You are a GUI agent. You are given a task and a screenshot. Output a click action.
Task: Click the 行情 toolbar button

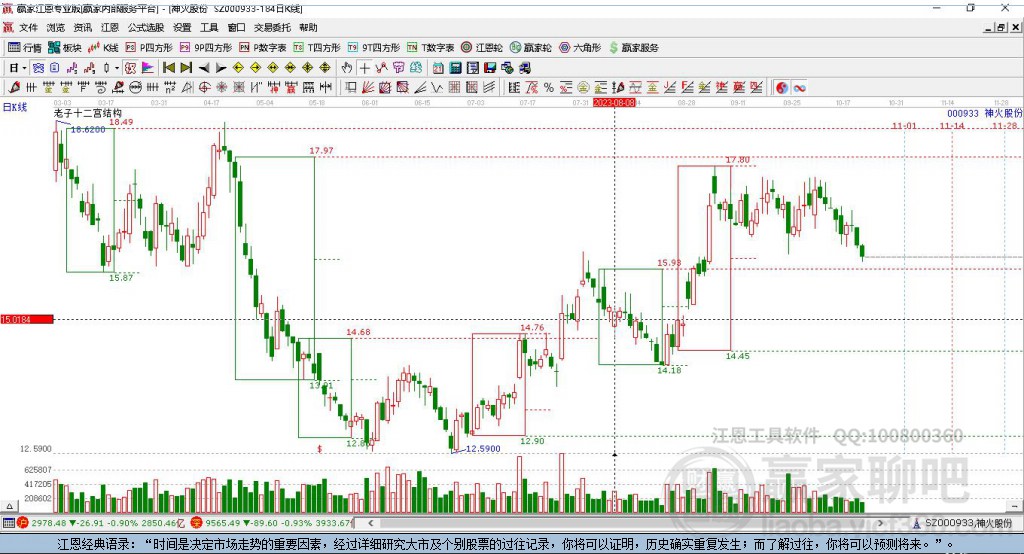[x=25, y=48]
